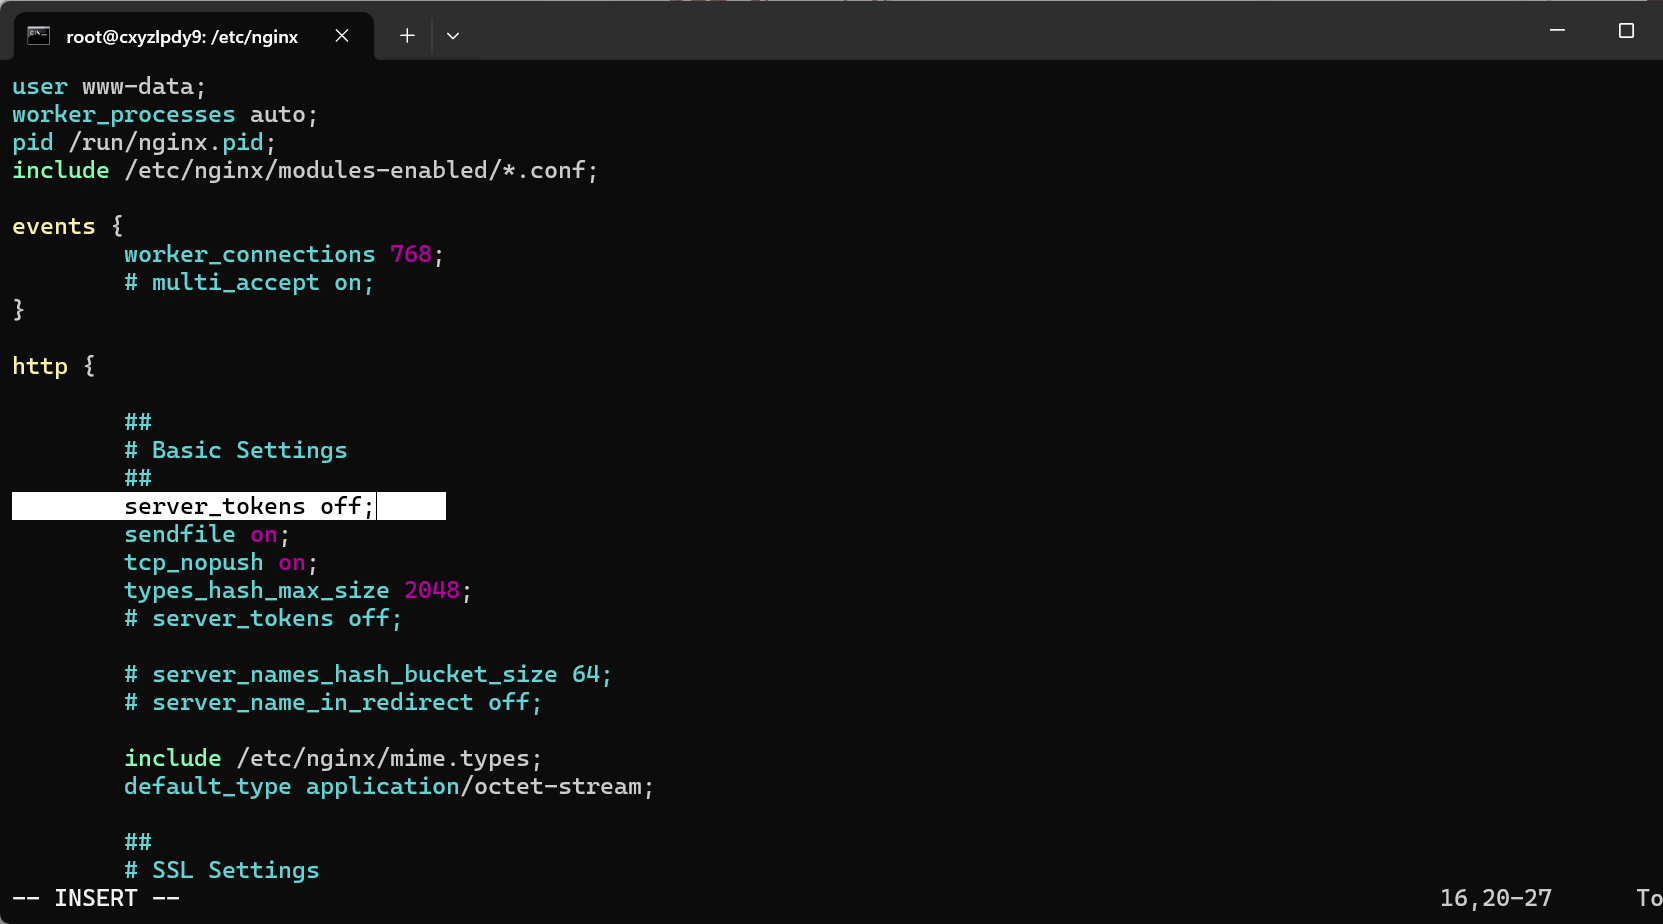Screen dimensions: 1663x924
Task: Minimize the terminal window
Action: (1557, 31)
